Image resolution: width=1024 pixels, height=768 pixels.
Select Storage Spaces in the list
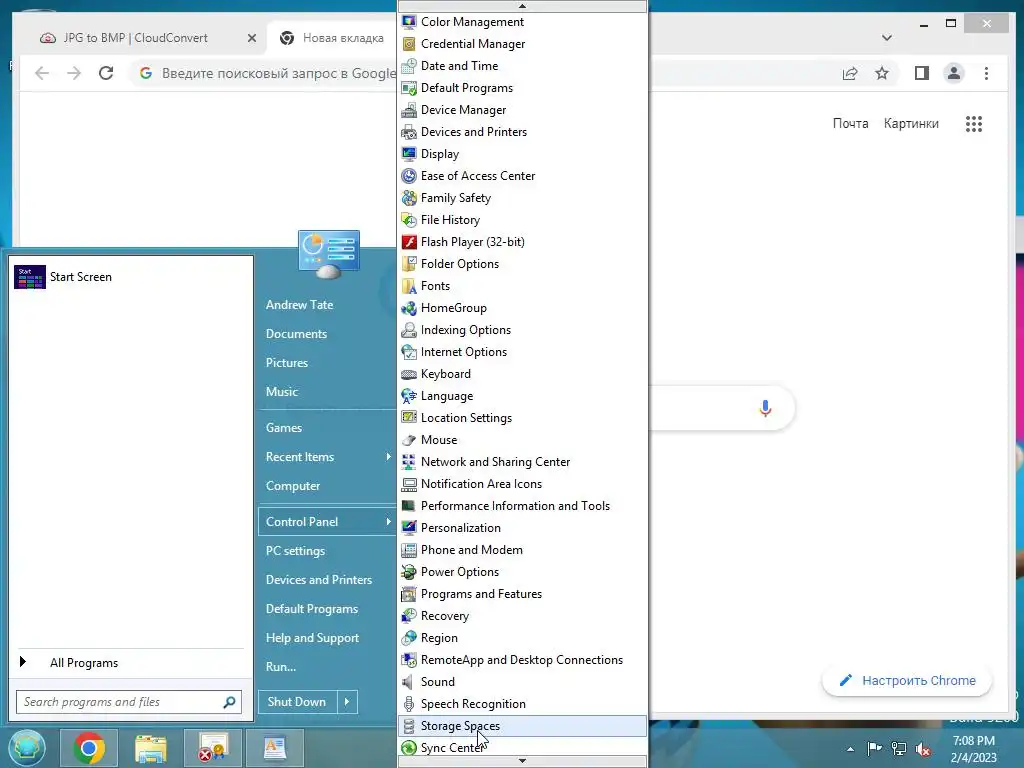(x=522, y=726)
